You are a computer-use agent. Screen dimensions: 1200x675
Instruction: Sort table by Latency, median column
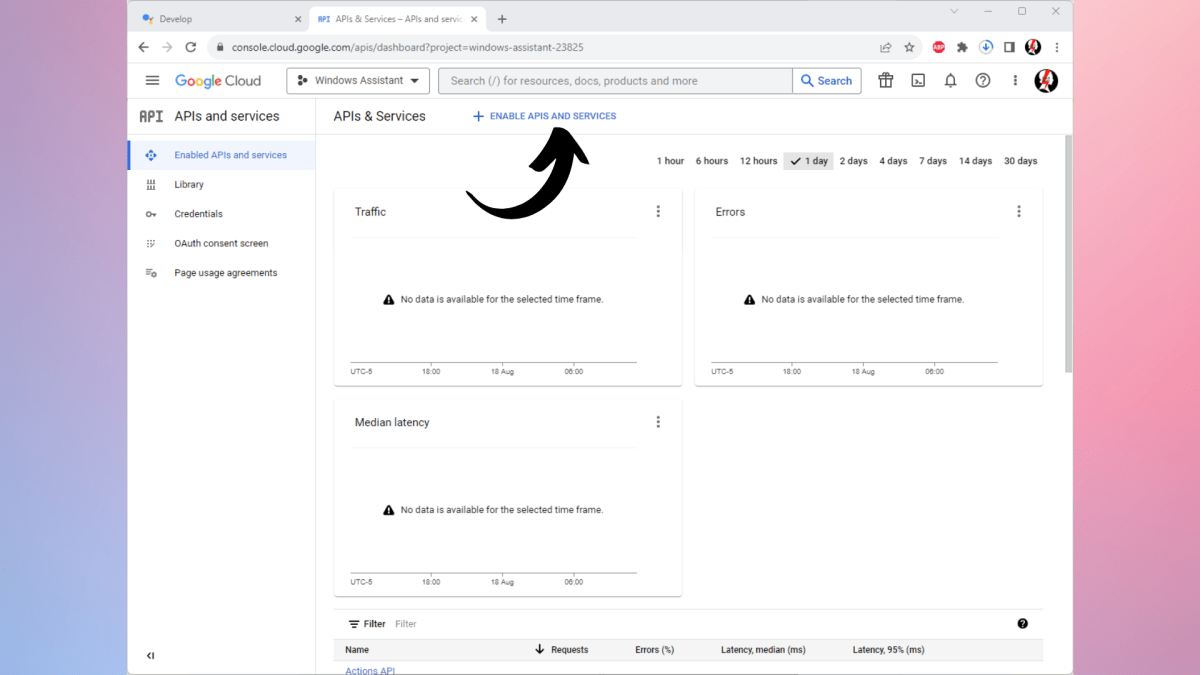coord(763,650)
